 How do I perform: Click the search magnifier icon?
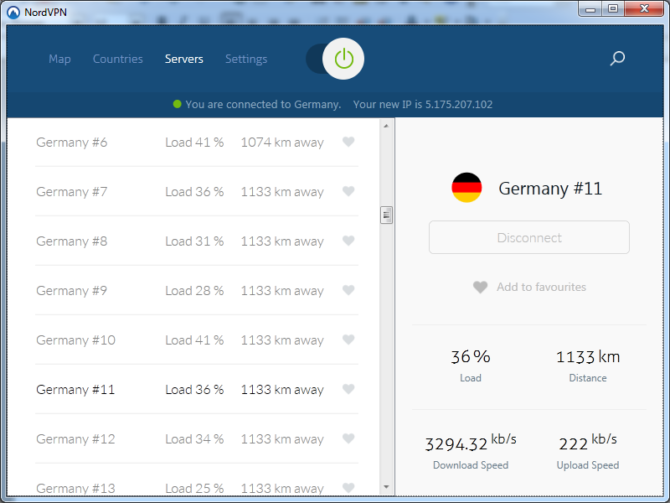tap(617, 59)
